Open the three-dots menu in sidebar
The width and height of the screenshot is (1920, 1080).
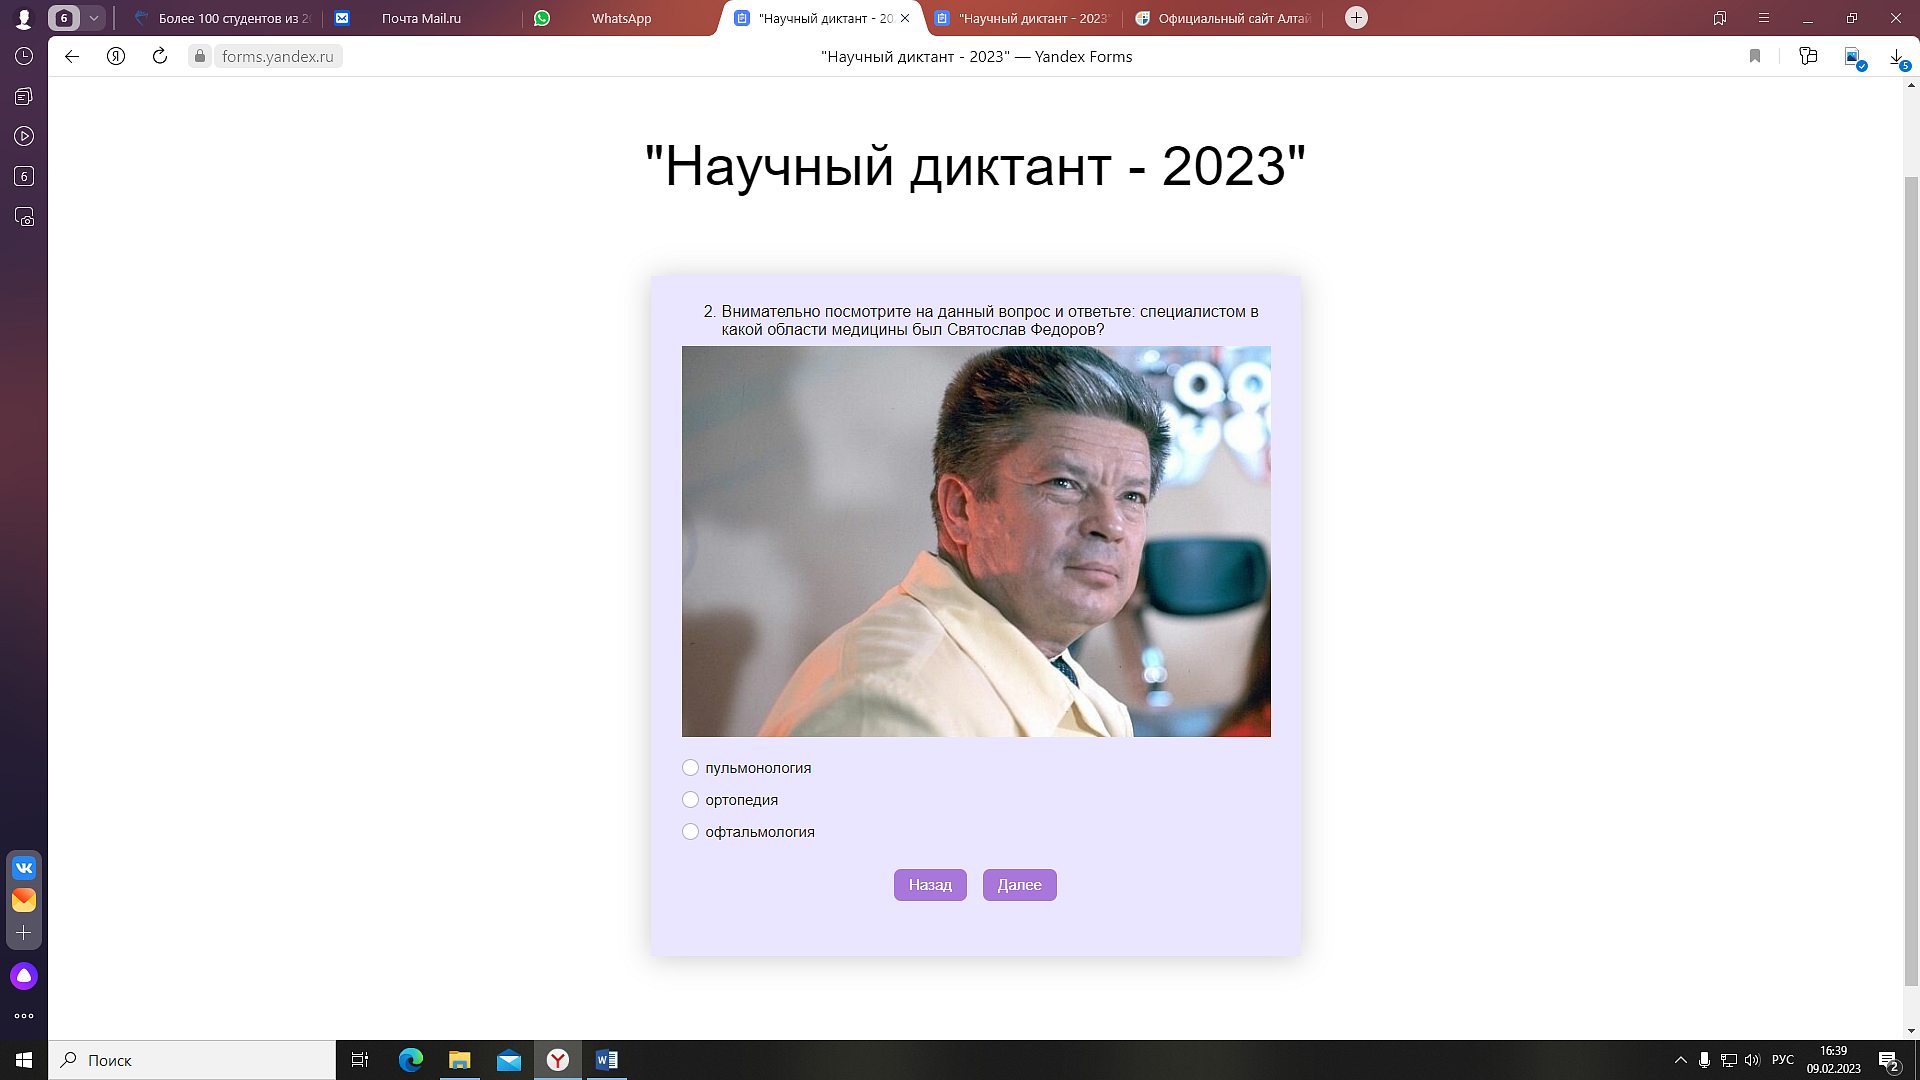pos(24,1016)
